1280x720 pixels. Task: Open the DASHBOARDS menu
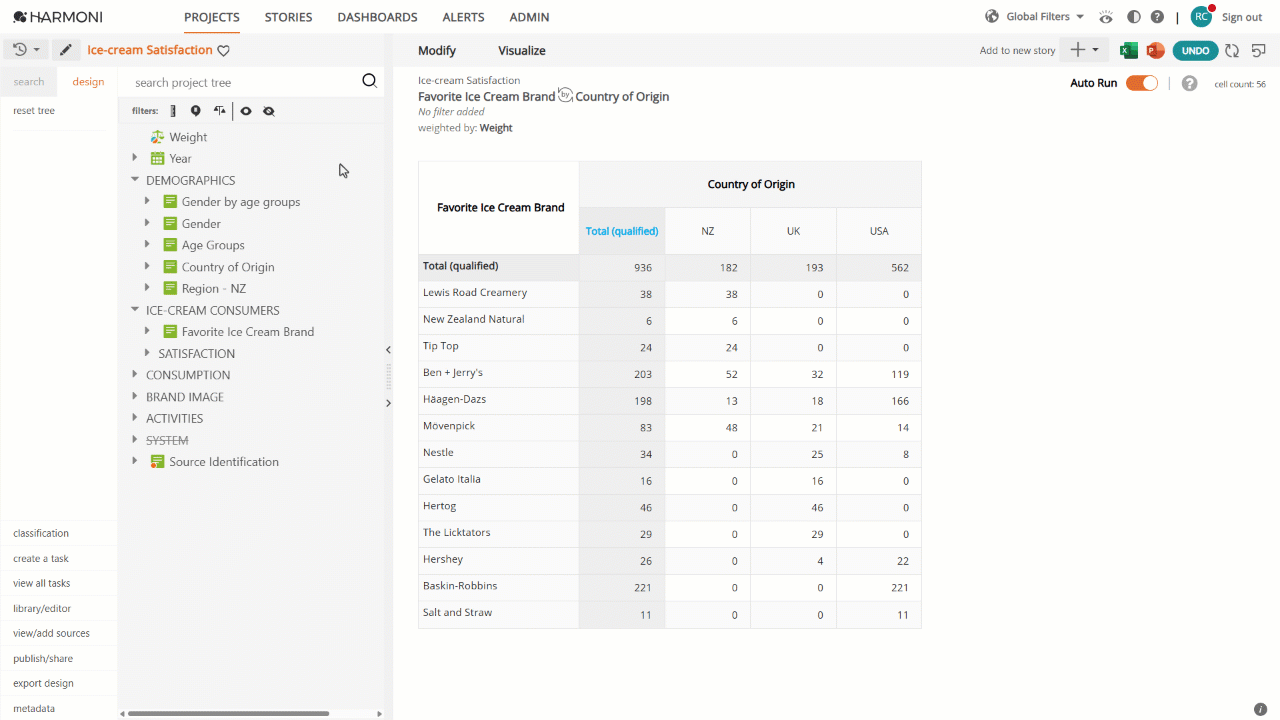coord(377,17)
